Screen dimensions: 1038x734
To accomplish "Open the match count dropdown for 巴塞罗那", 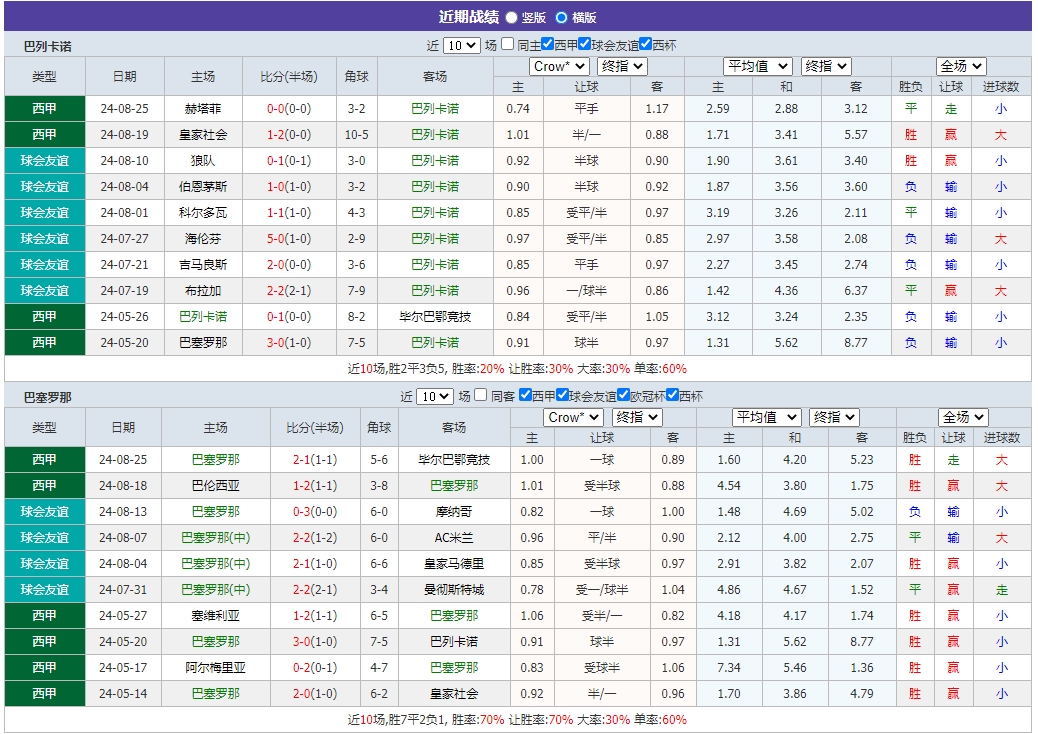I will pos(435,396).
